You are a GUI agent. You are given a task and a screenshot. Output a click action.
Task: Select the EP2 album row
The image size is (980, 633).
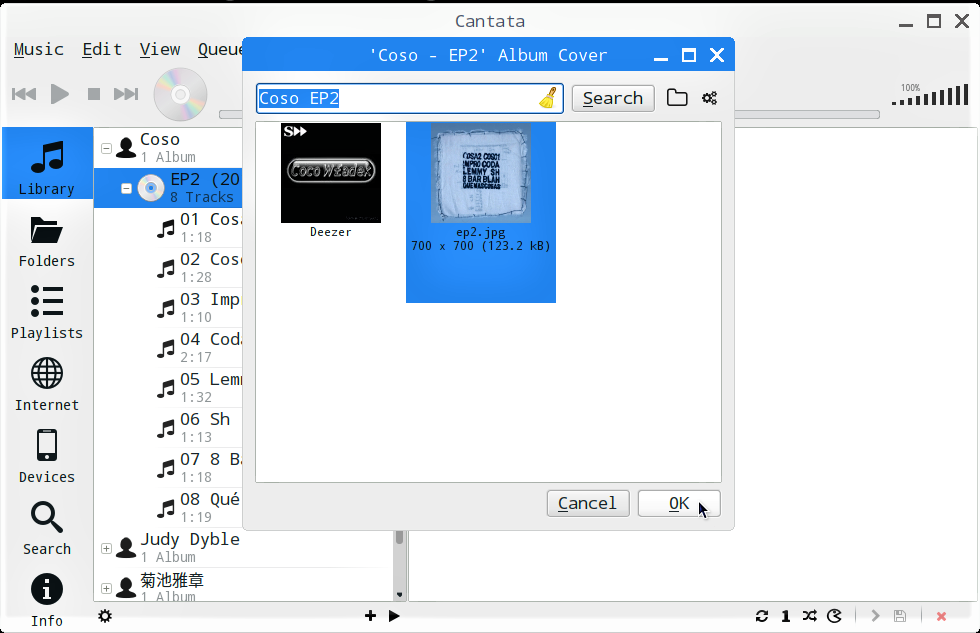168,188
